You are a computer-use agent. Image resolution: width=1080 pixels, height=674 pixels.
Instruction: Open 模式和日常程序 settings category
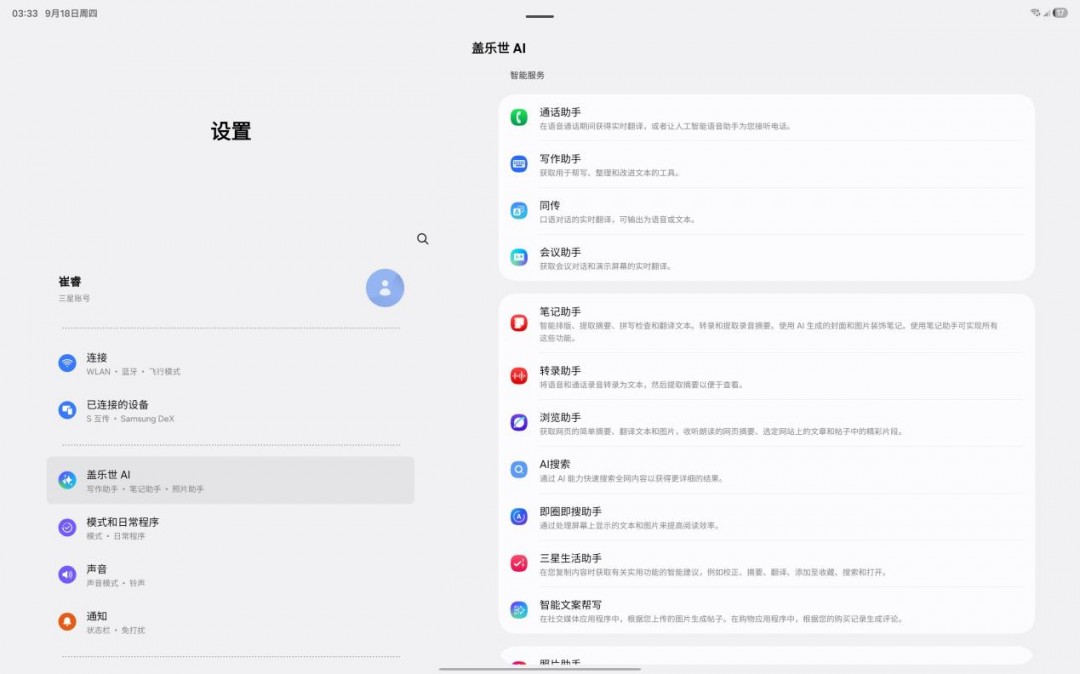pyautogui.click(x=231, y=528)
